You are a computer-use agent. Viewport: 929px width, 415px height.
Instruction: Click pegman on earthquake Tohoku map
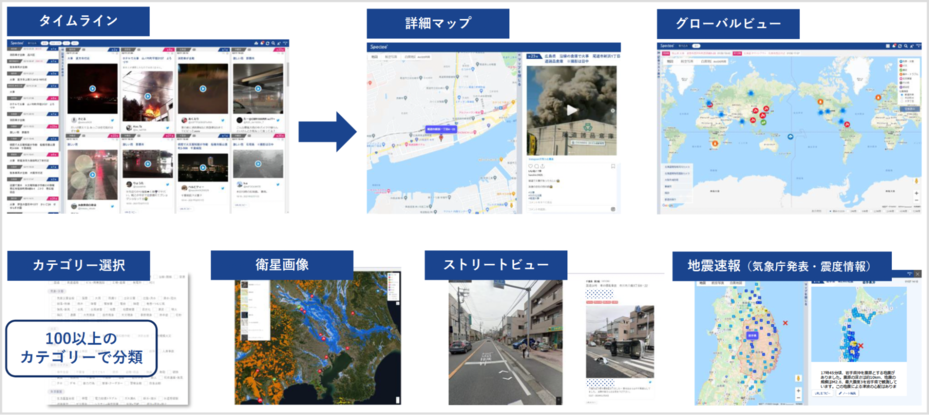click(799, 379)
